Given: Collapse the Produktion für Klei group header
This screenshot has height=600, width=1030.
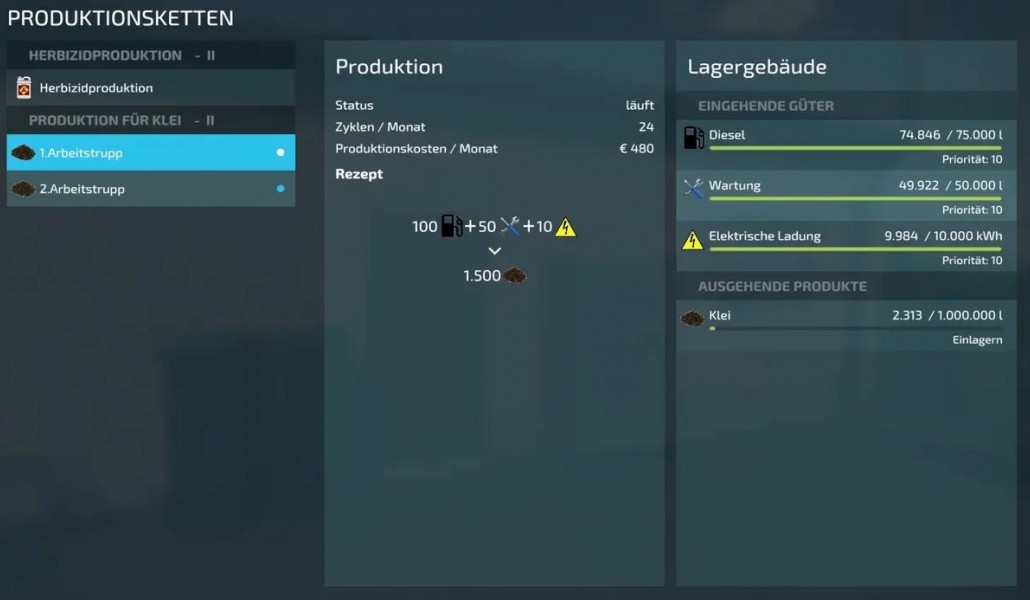Looking at the screenshot, I should [x=150, y=120].
